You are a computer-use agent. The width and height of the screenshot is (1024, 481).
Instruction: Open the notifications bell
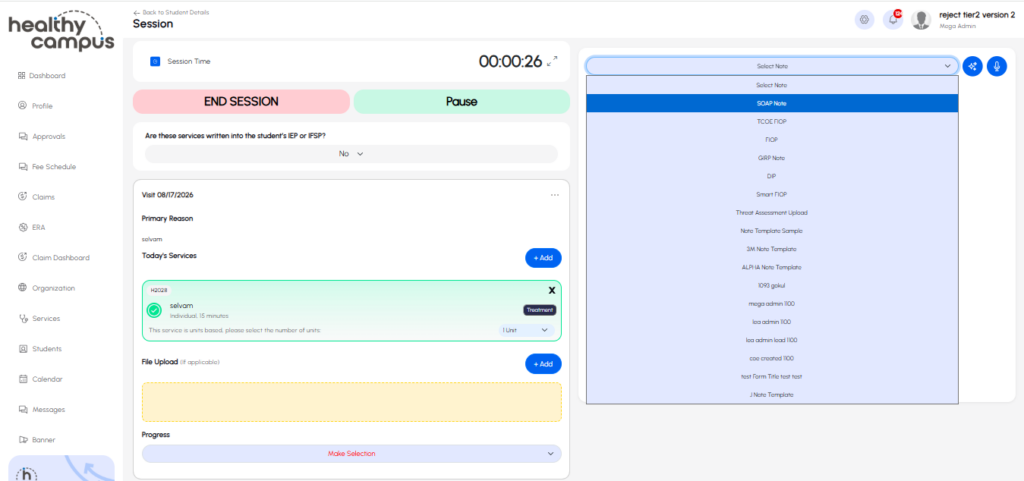click(893, 20)
